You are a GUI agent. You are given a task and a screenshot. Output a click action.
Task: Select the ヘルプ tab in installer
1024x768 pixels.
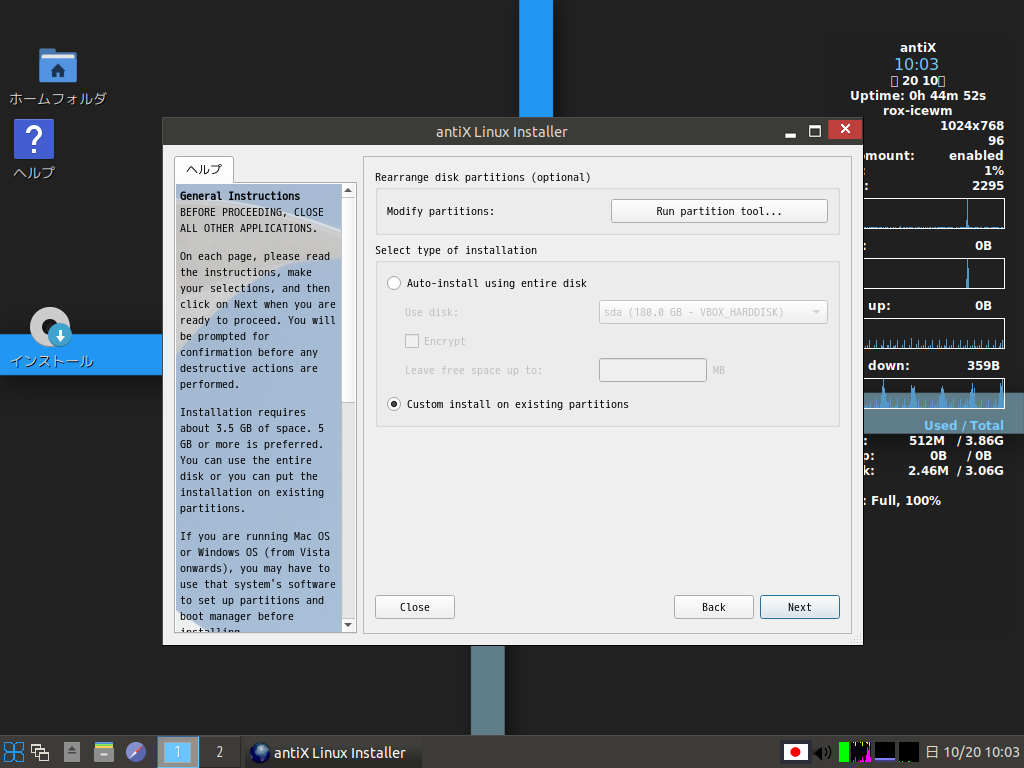coord(204,170)
